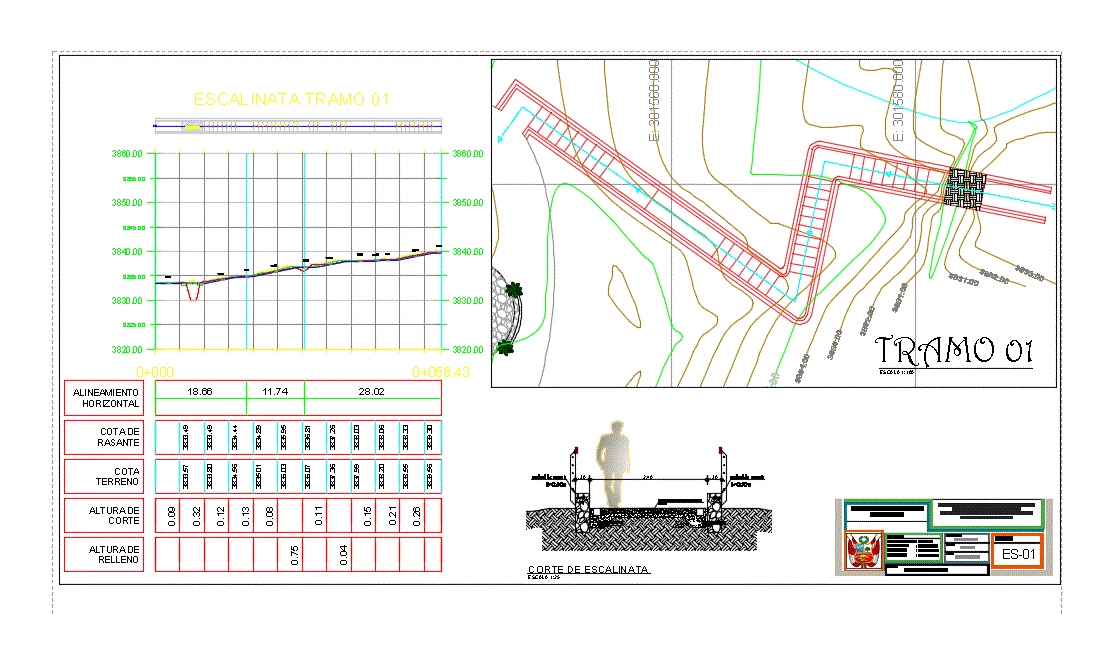The image size is (1113, 664).
Task: Click the upper tree symbol in the plan
Action: 514,290
